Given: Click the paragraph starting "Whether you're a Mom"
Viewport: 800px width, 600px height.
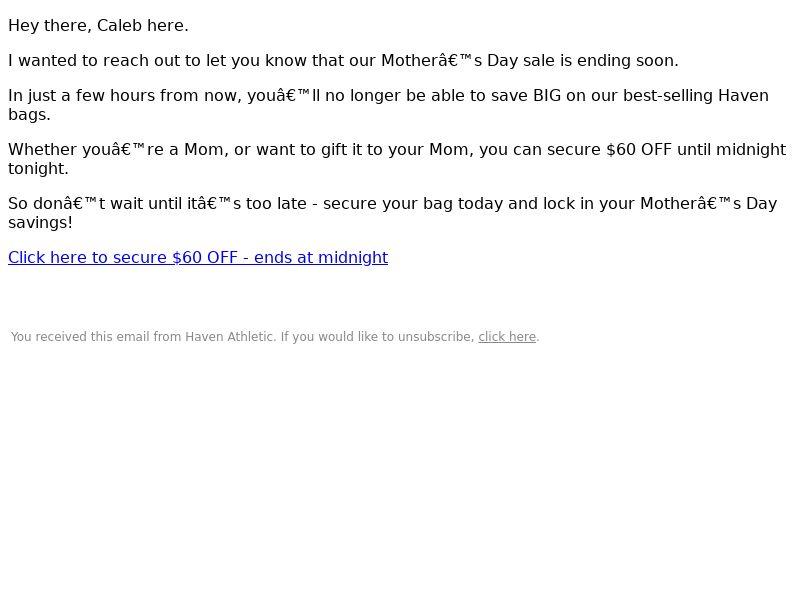Looking at the screenshot, I should click(397, 159).
